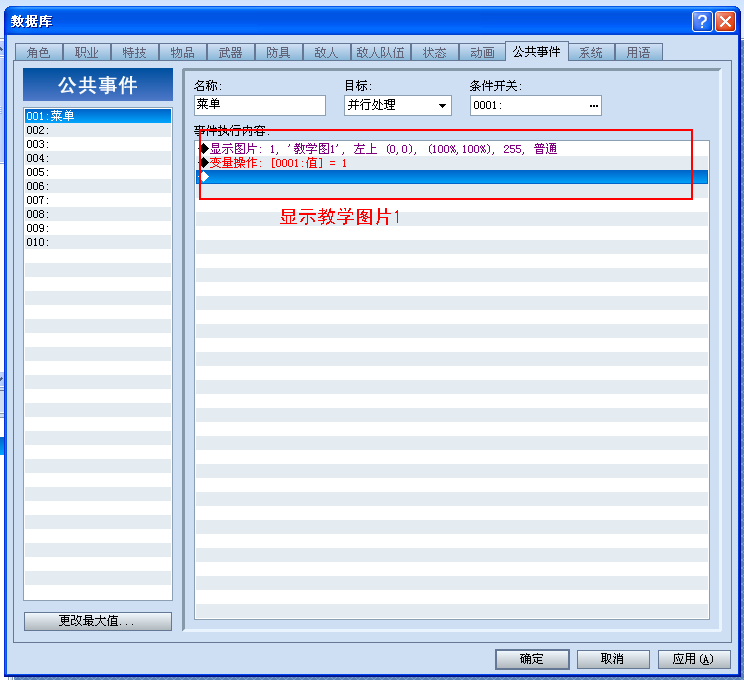Select the 敌人 tab
744x680 pixels.
(326, 52)
